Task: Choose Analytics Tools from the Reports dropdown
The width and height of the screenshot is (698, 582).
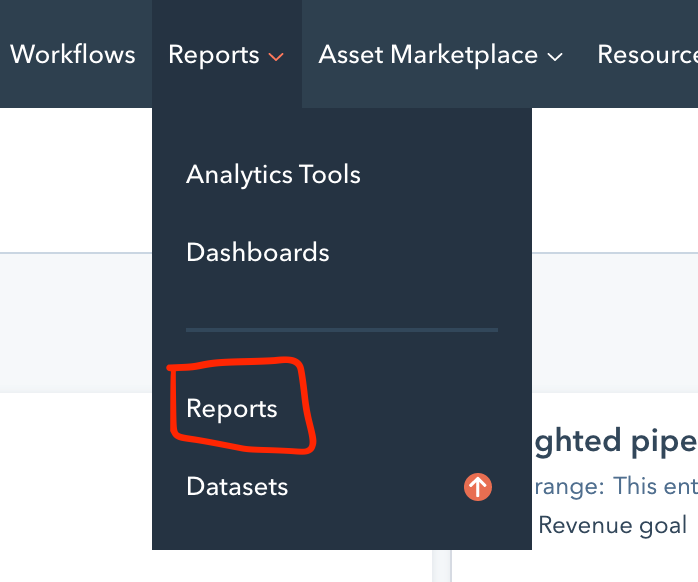Action: 273,175
